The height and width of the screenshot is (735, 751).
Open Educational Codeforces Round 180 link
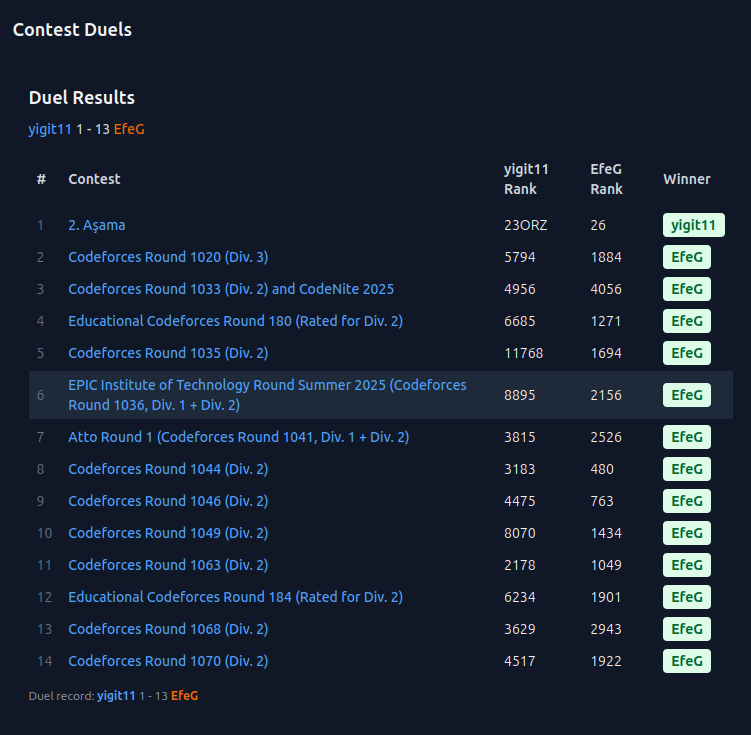tap(235, 321)
